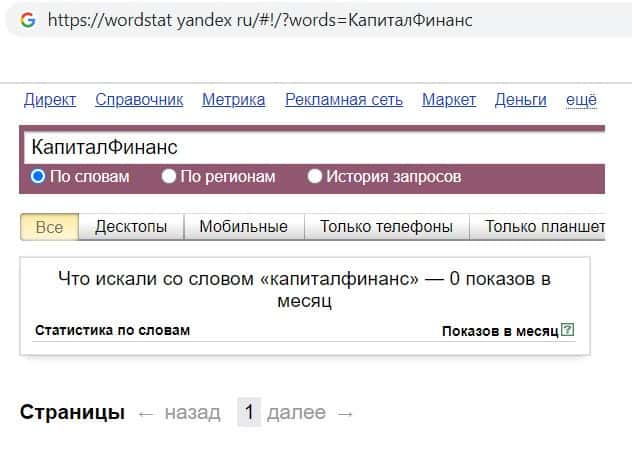Click the browser address bar URL

coord(259,19)
